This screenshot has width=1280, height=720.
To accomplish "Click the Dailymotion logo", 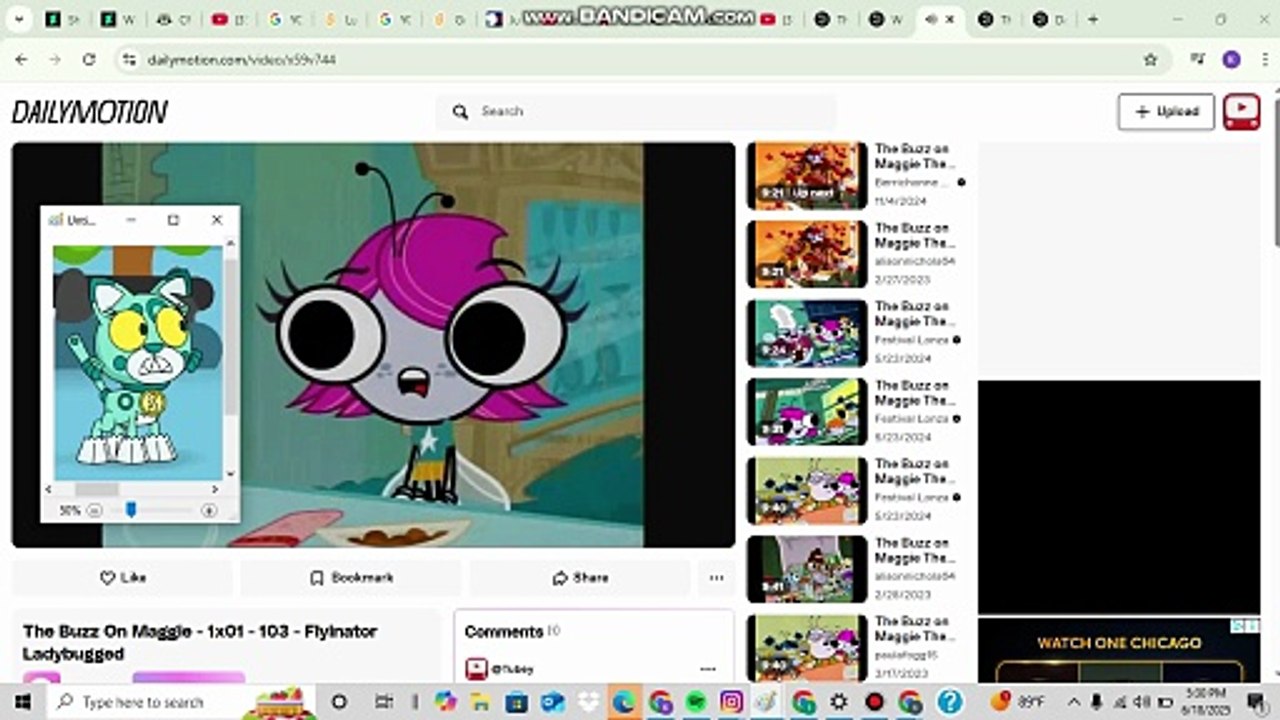I will point(89,112).
